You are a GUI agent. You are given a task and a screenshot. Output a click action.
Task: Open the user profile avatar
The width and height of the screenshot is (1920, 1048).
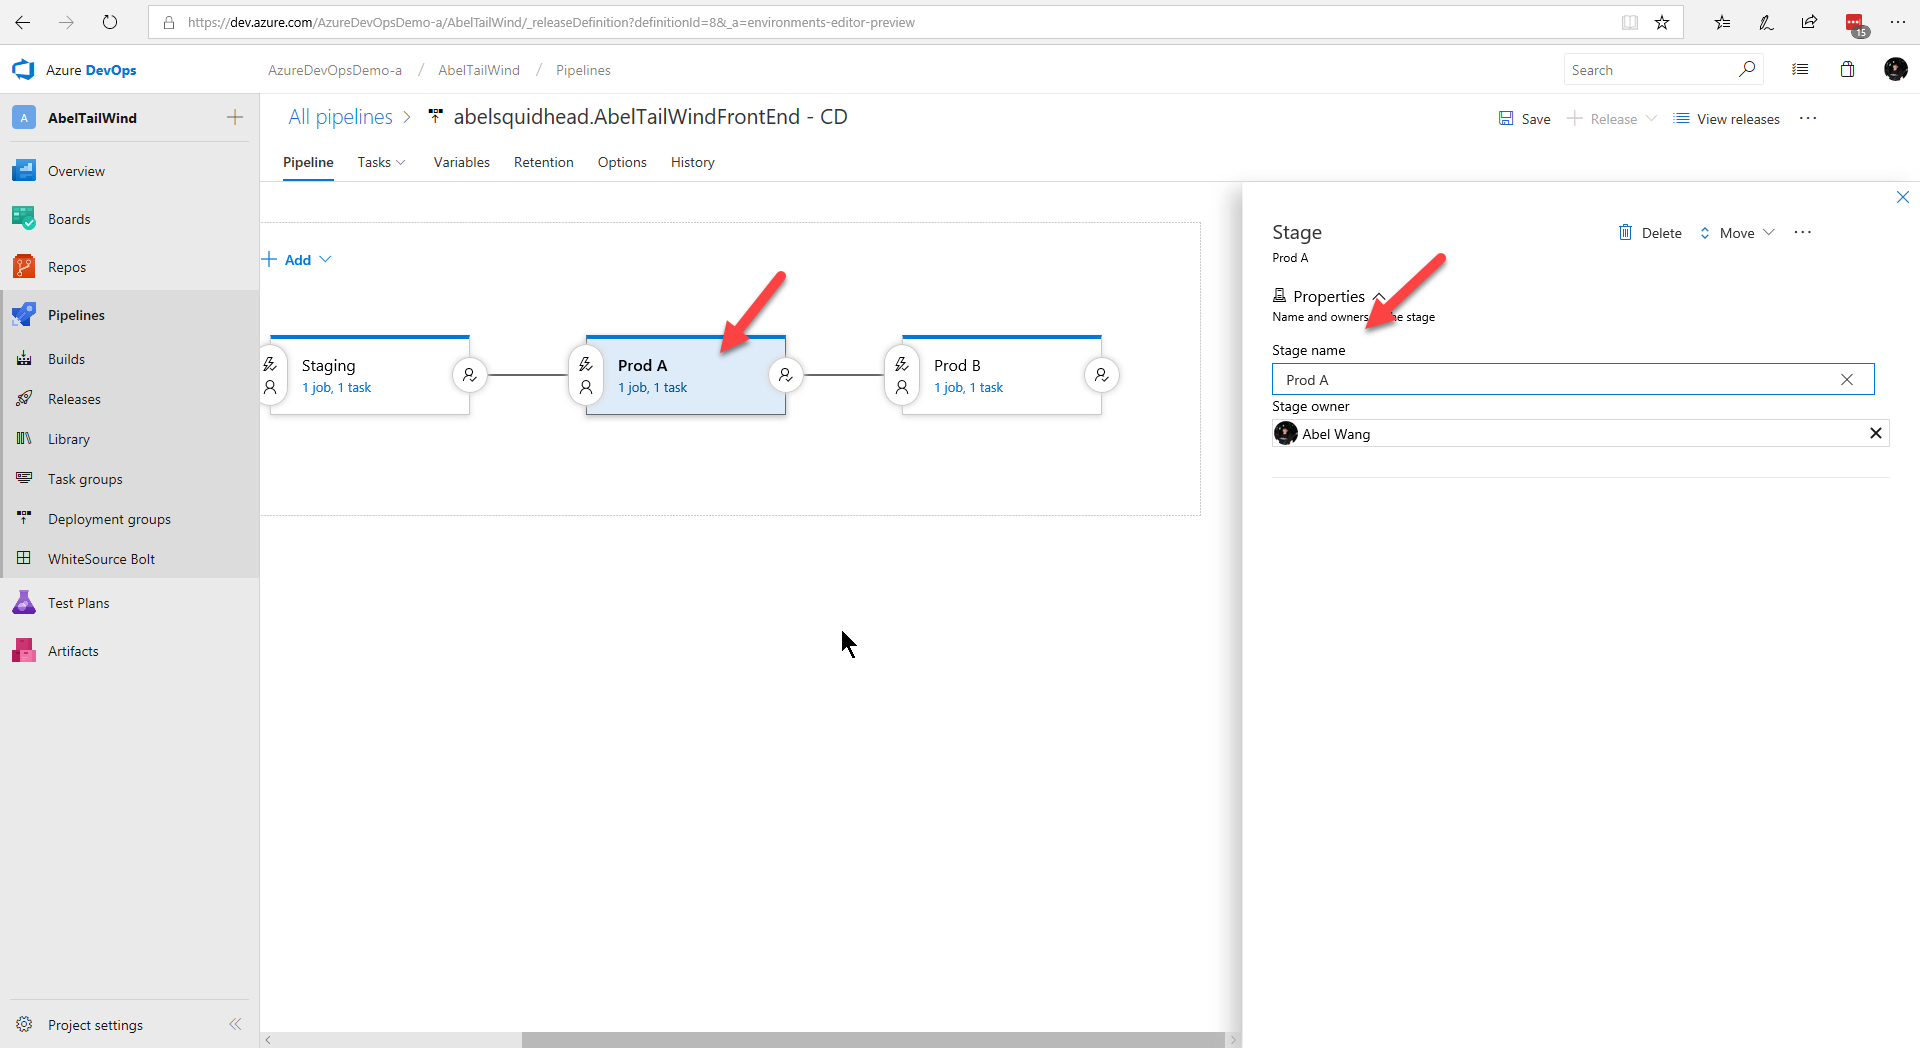coord(1895,69)
